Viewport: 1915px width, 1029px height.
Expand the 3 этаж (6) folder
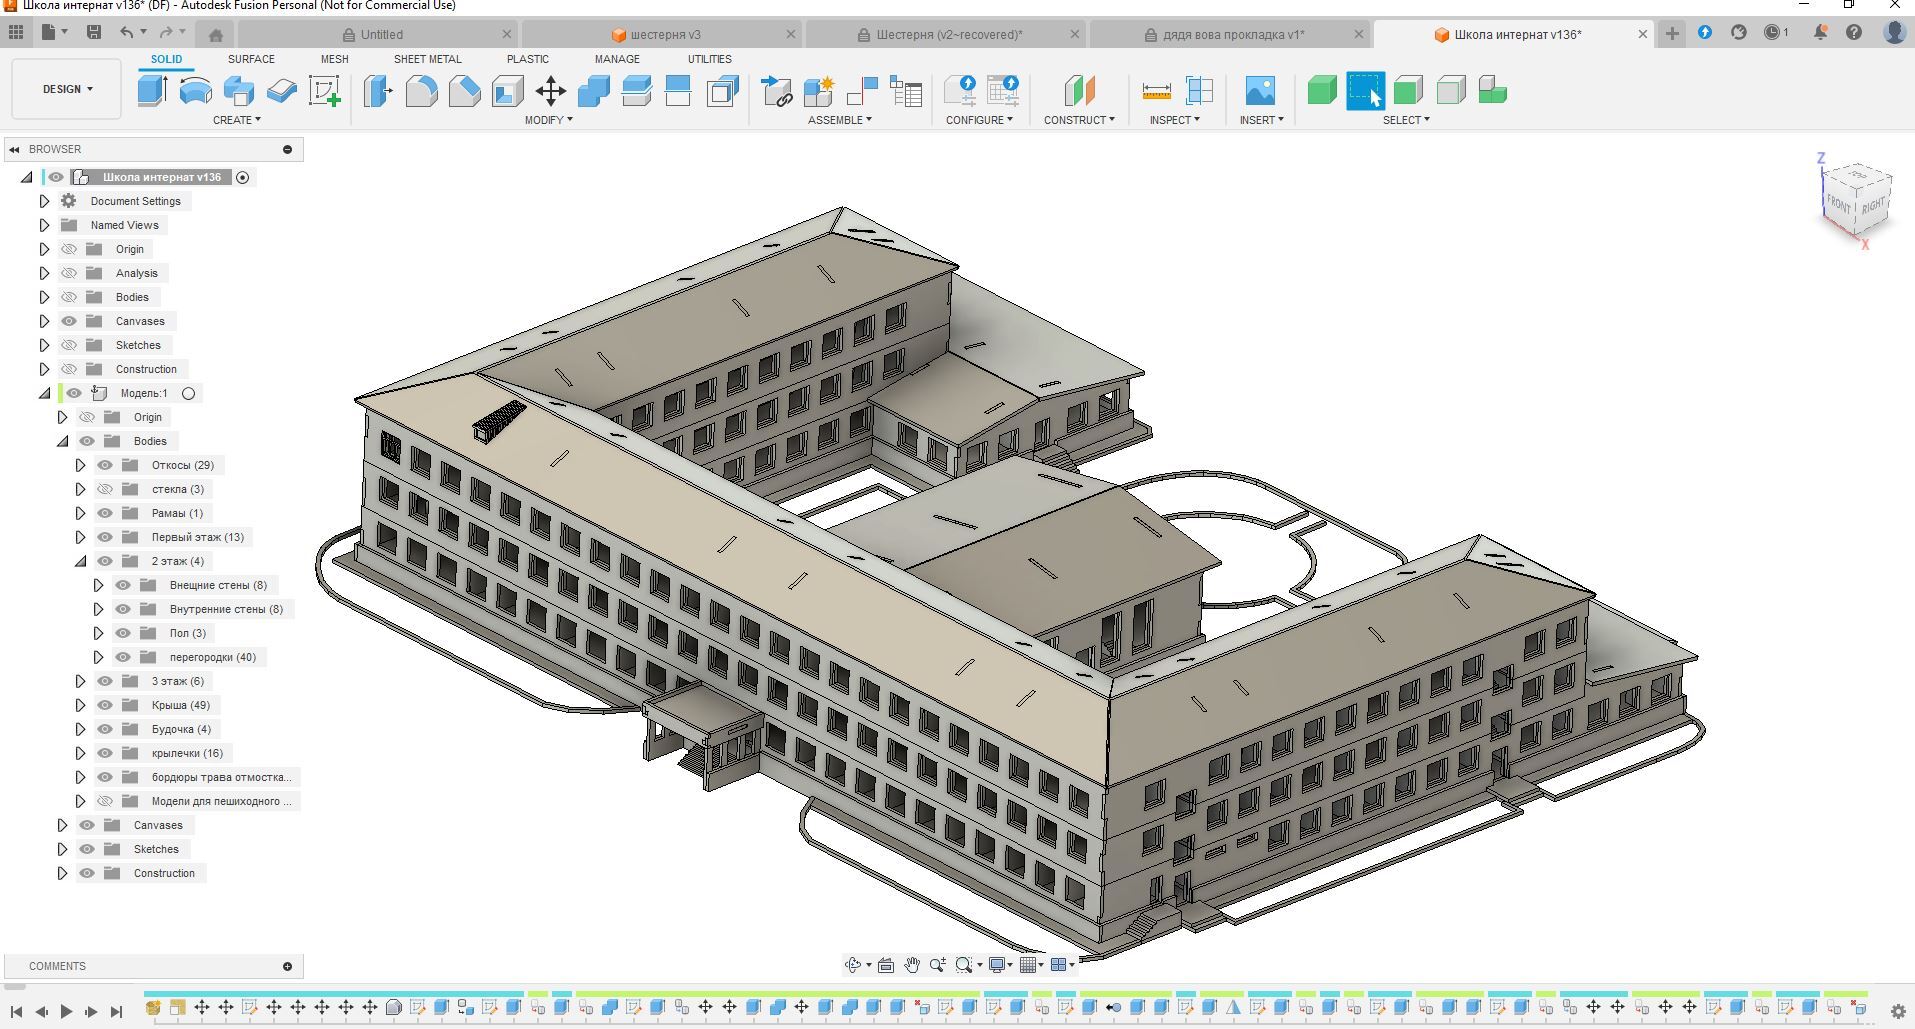click(x=80, y=681)
